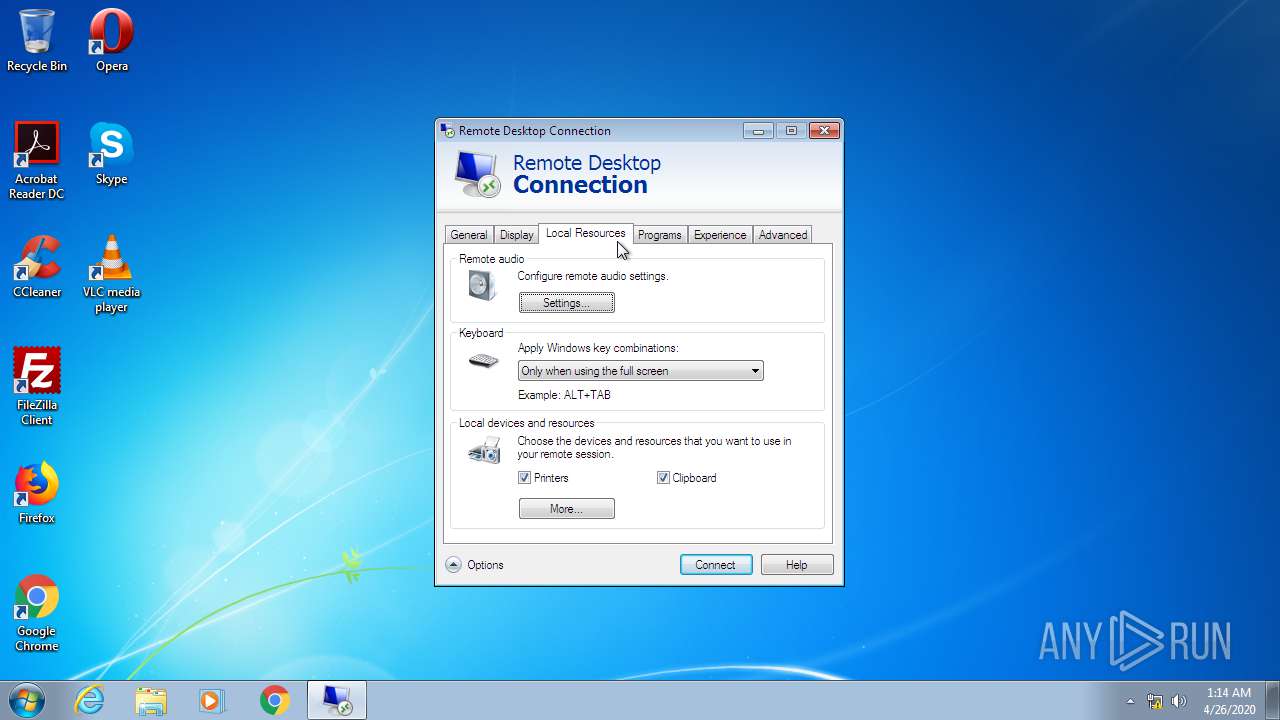Click Remote Desktop Connection taskbar button
Screen dimensions: 1280x720
pos(336,700)
